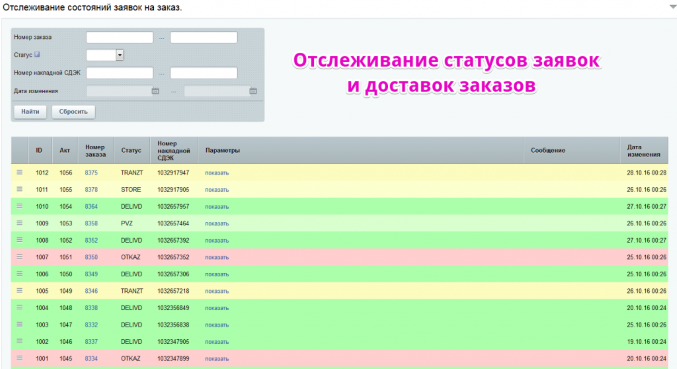
Task: Show parameters for order 8350
Action: pos(217,257)
